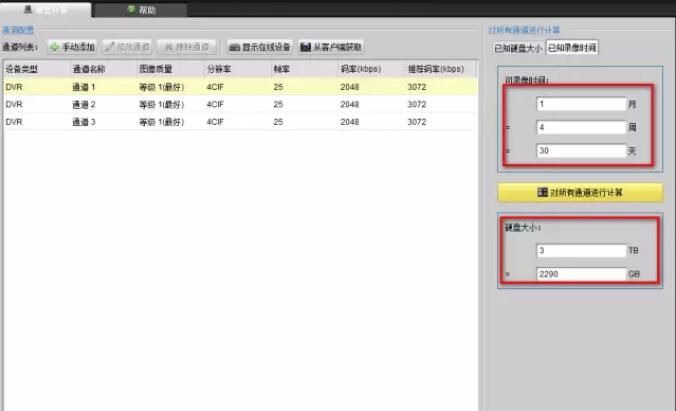This screenshot has height=411, width=676.
Task: Select the 已知硬盘大小 tab
Action: [515, 47]
